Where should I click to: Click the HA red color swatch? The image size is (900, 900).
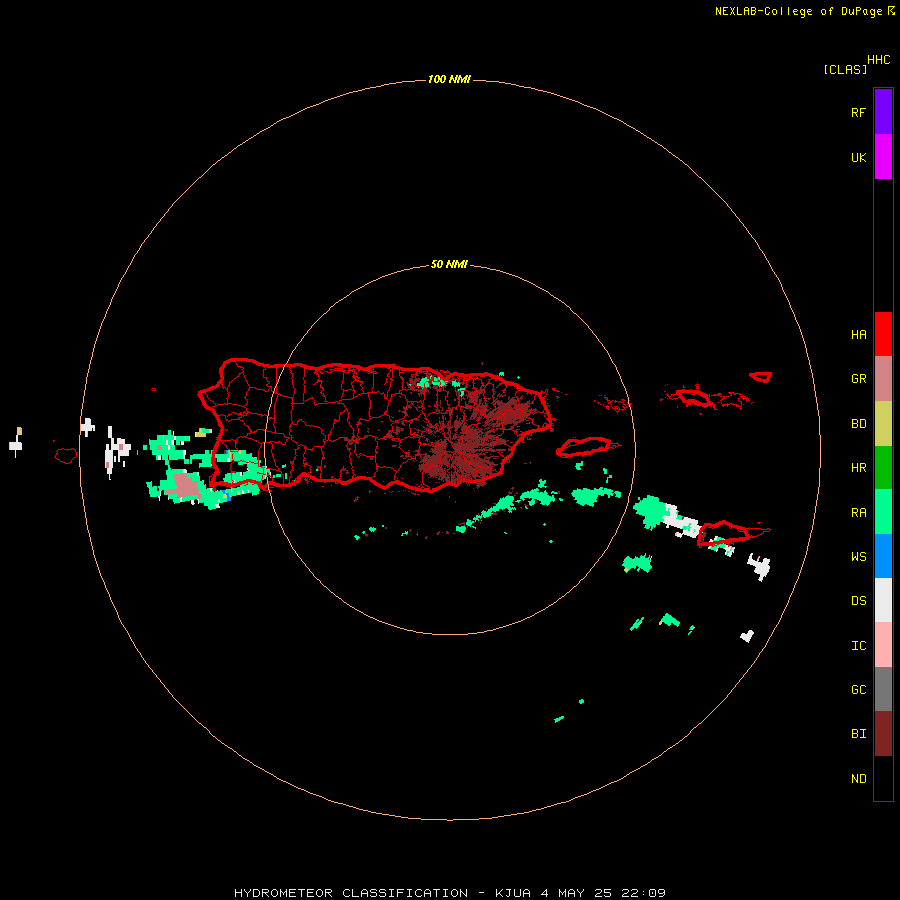883,334
